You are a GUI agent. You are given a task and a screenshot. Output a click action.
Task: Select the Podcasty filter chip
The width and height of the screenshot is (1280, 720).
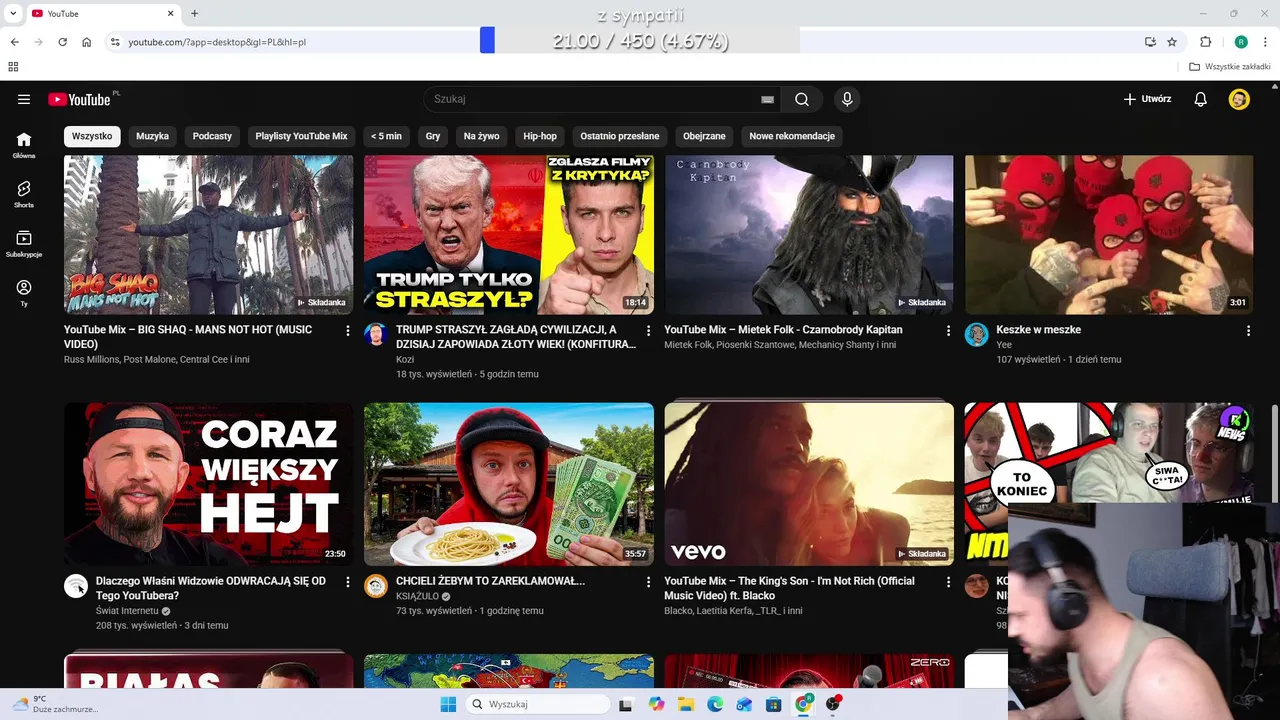[212, 136]
